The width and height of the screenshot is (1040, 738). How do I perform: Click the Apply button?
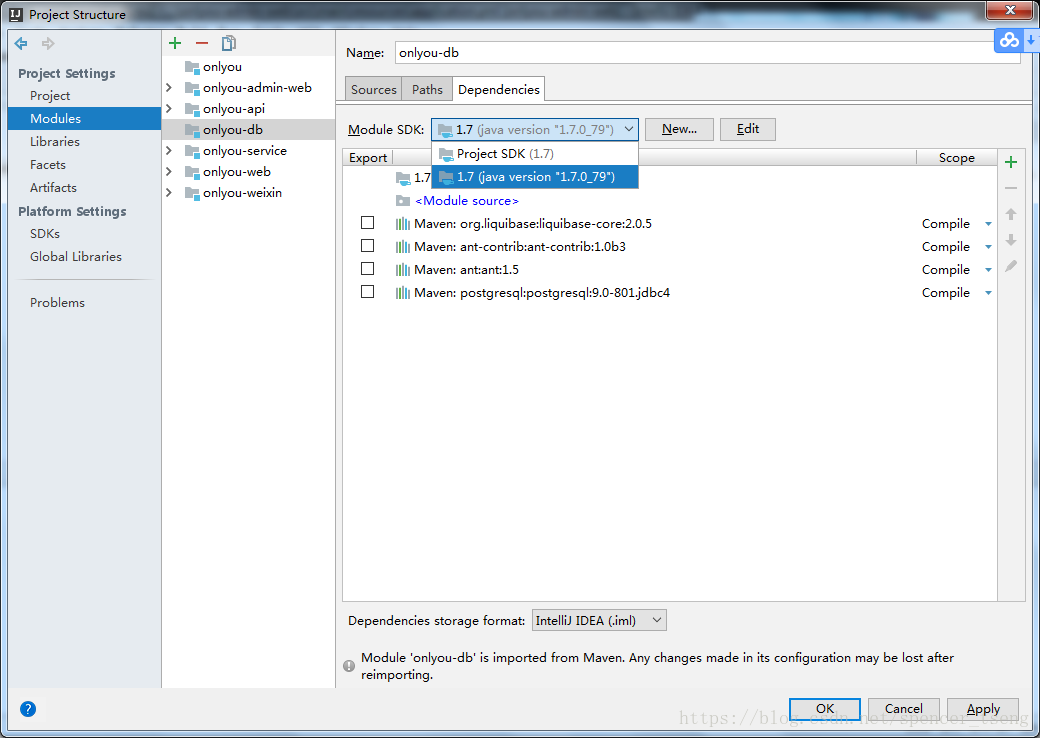coord(983,709)
